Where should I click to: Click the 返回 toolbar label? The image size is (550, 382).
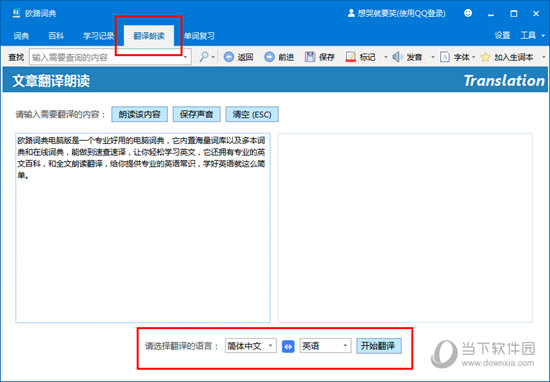(x=245, y=57)
